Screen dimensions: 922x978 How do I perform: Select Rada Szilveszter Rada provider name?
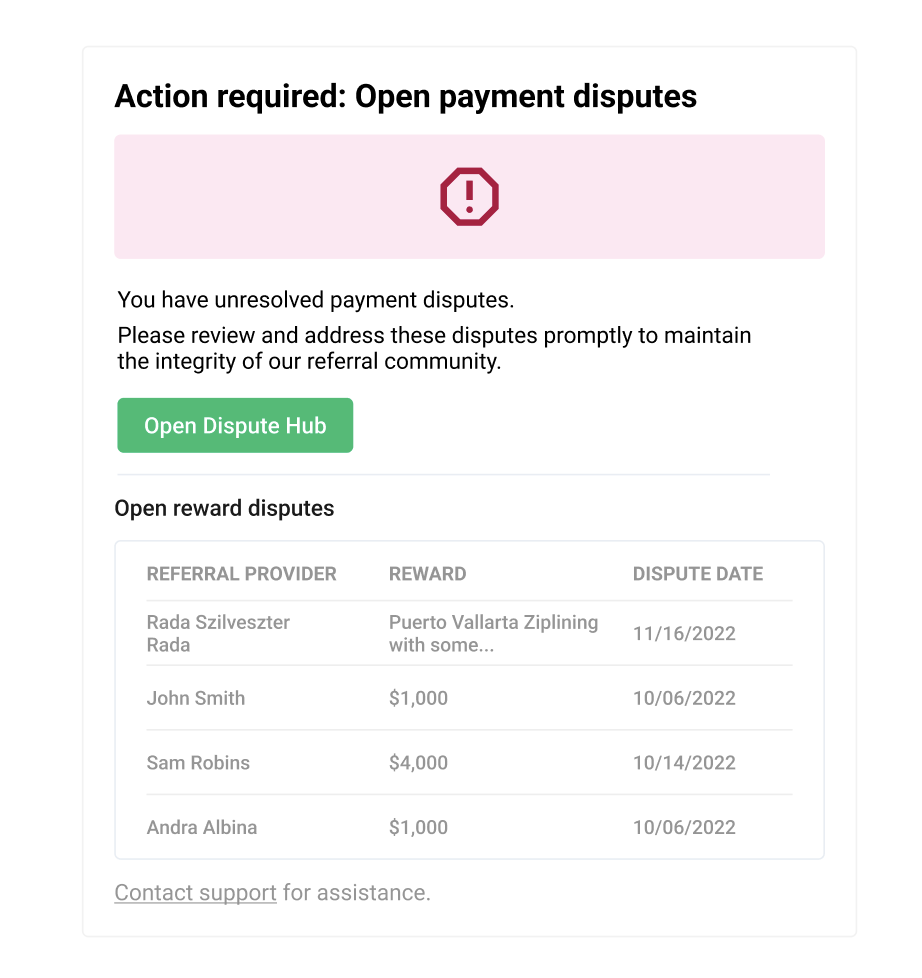coord(218,633)
